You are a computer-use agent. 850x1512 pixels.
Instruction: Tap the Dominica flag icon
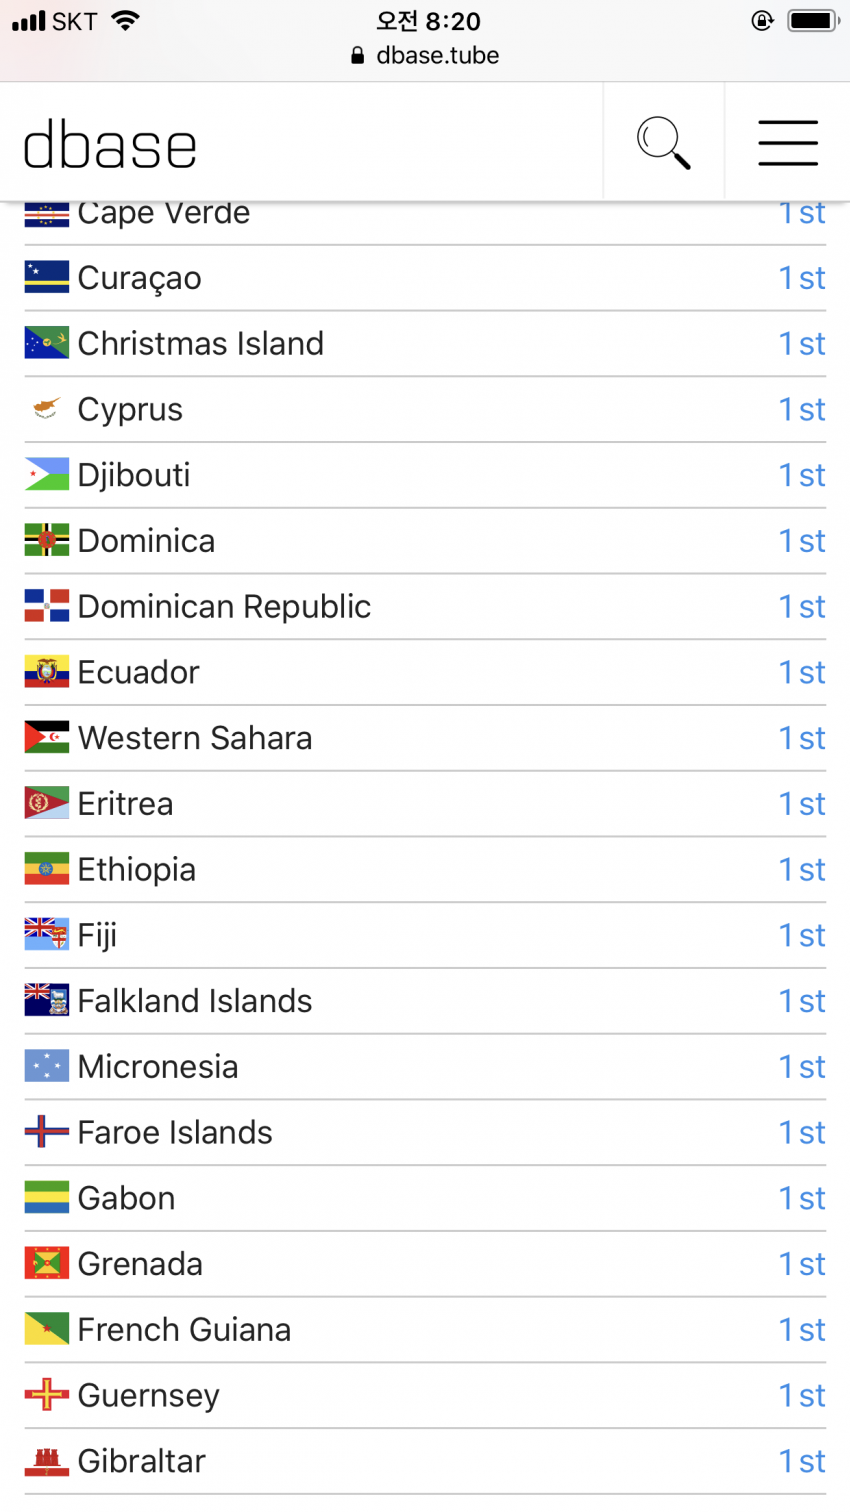(x=47, y=540)
